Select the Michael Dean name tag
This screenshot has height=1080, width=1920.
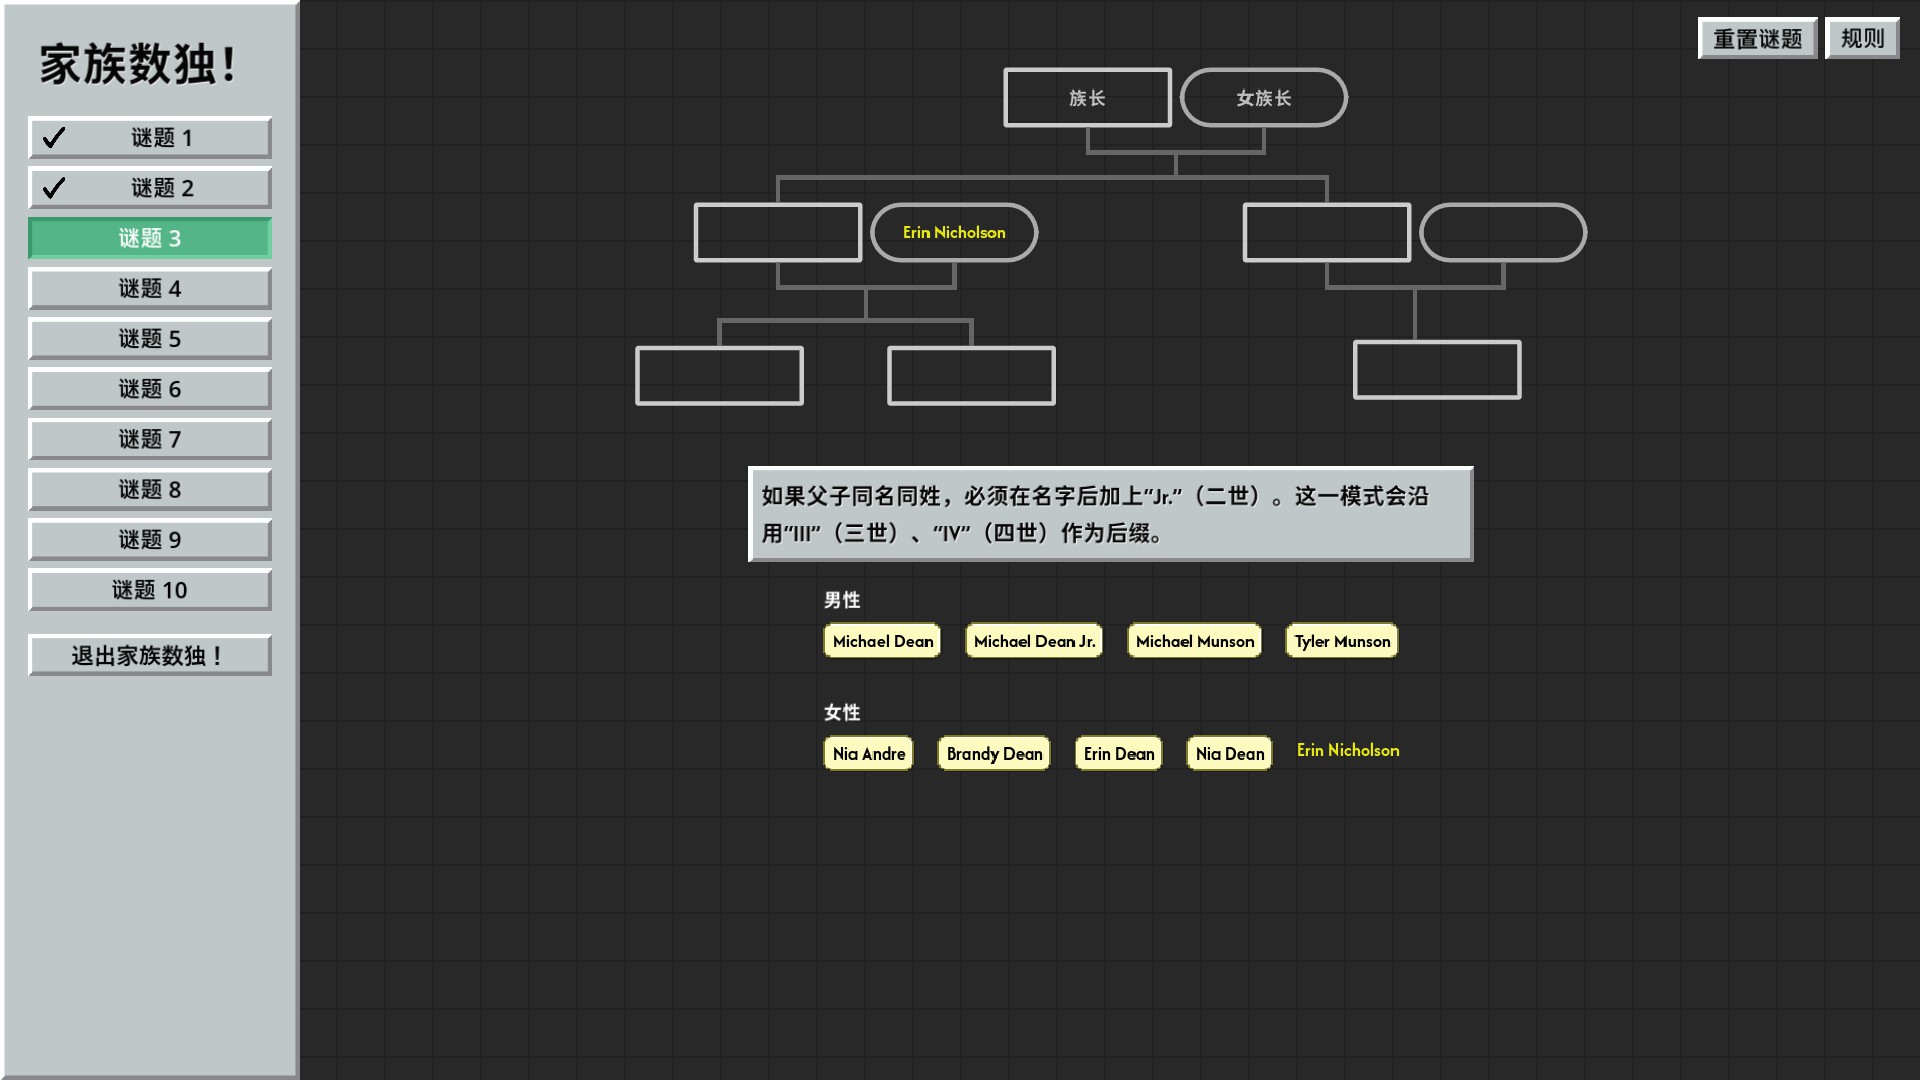click(882, 641)
